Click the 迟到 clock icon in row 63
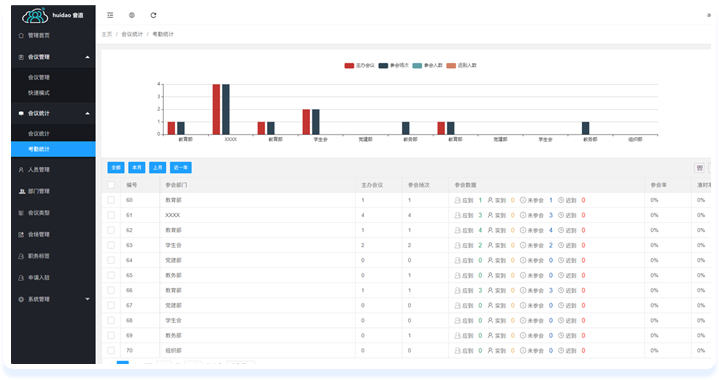This screenshot has height=380, width=719. pos(561,245)
